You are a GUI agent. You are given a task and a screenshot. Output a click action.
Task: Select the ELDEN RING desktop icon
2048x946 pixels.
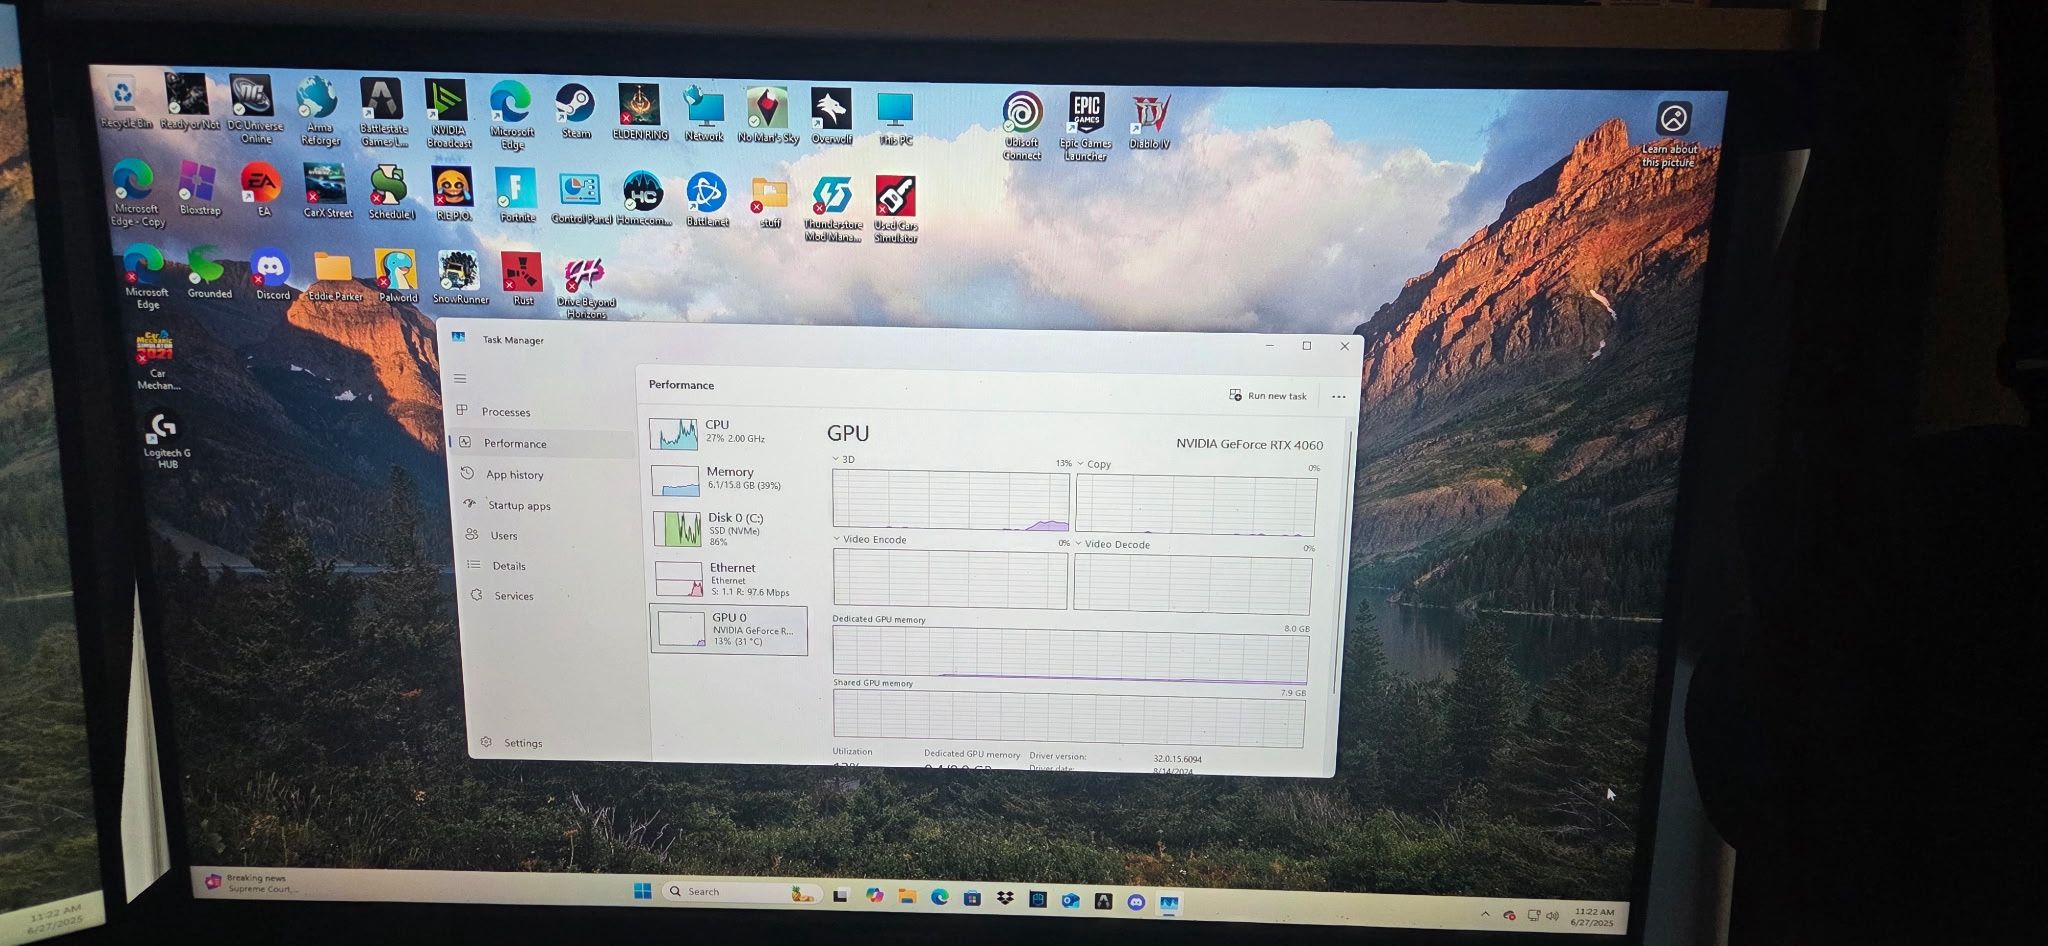640,113
